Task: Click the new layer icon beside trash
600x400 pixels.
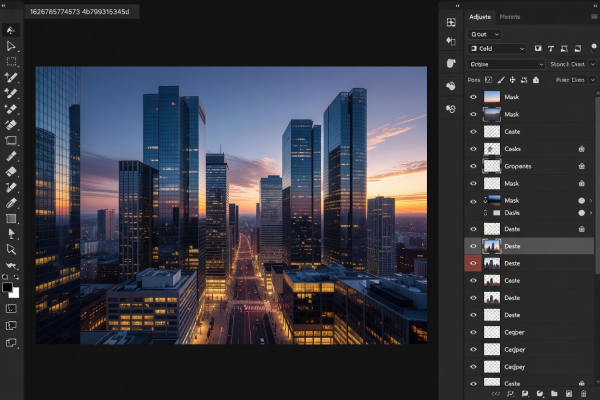Action: 569,393
